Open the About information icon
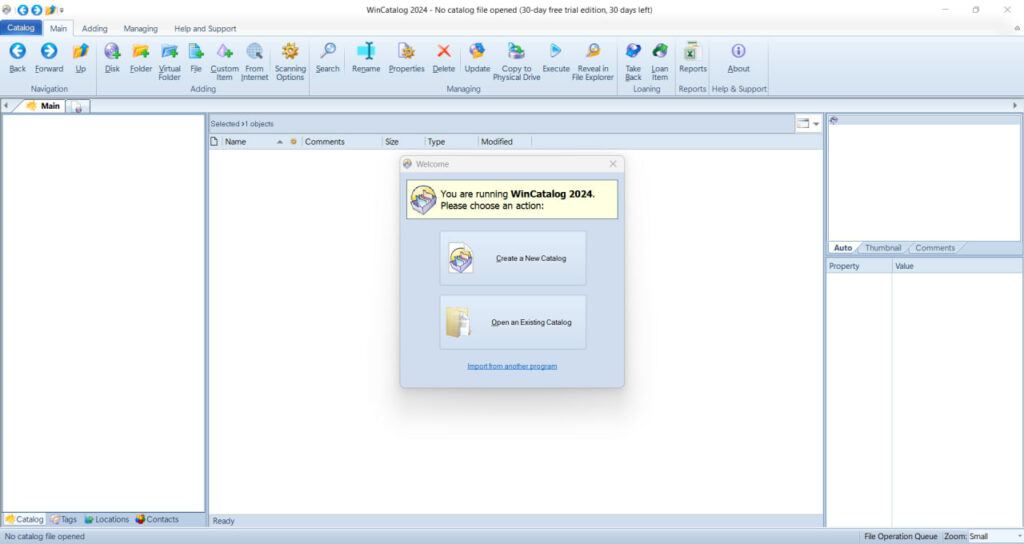 pos(739,51)
